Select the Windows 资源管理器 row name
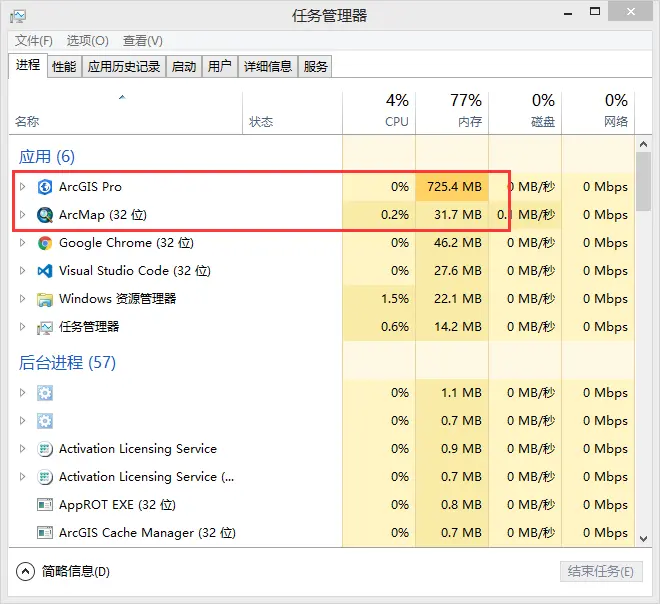The width and height of the screenshot is (660, 604). 117,299
